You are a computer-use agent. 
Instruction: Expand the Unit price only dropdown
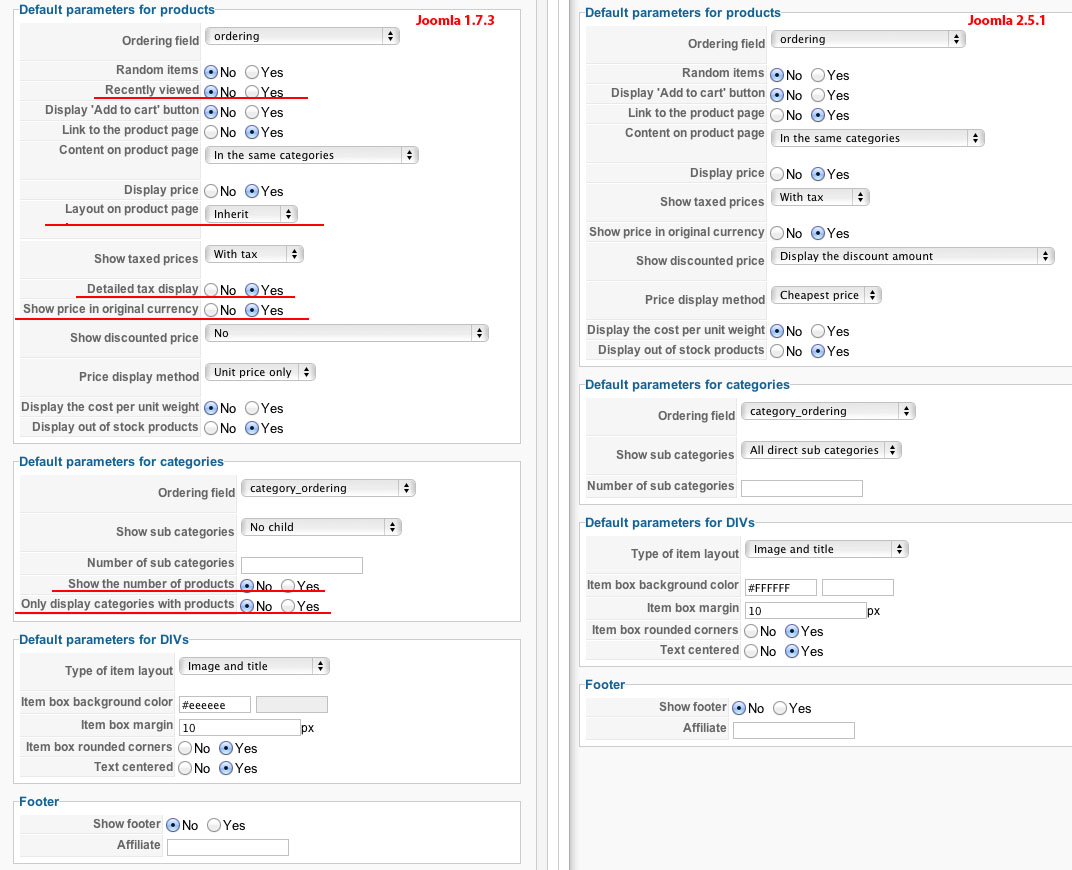coord(260,372)
